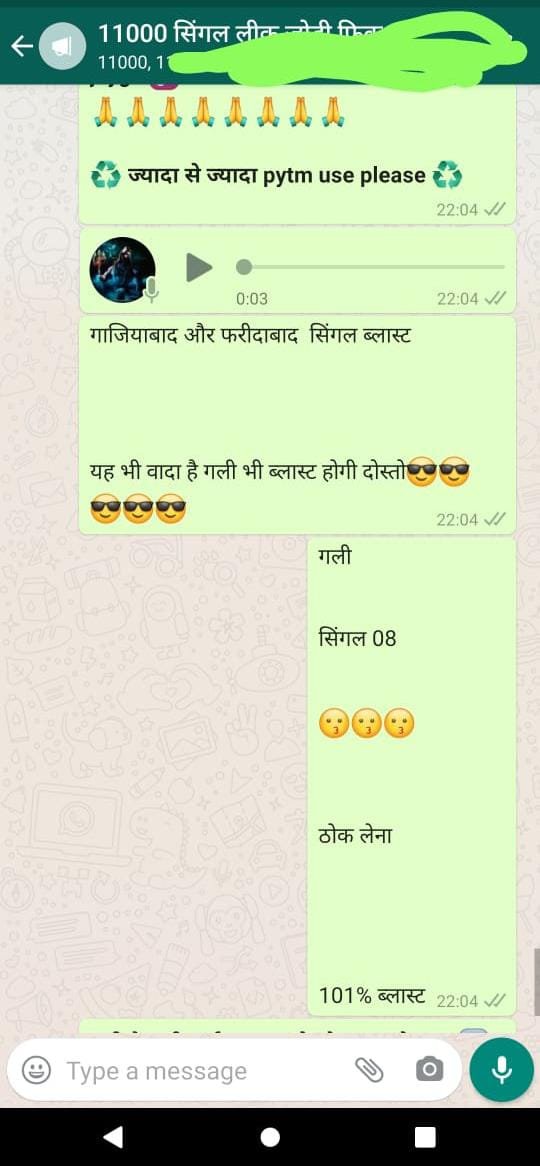Screen dimensions: 540x1166
Task: Tap the back arrow in chat header
Action: [22, 46]
